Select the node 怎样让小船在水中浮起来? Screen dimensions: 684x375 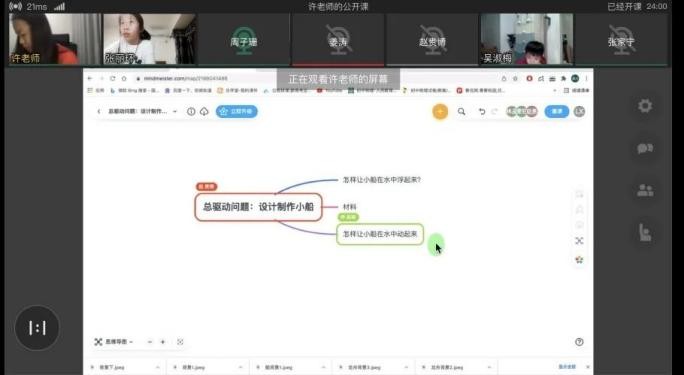[382, 180]
